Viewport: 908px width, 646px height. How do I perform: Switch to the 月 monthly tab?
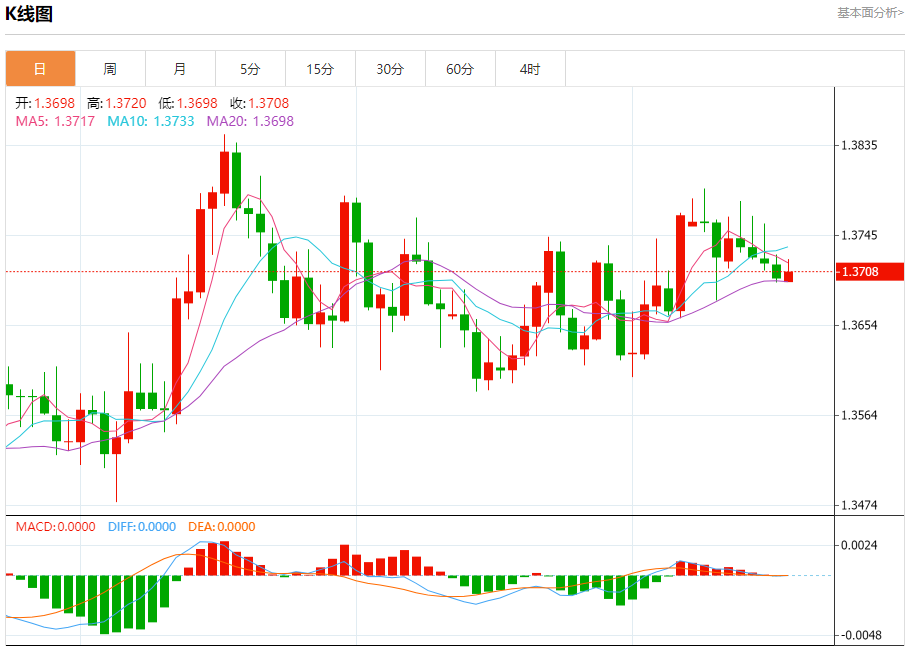pyautogui.click(x=180, y=69)
